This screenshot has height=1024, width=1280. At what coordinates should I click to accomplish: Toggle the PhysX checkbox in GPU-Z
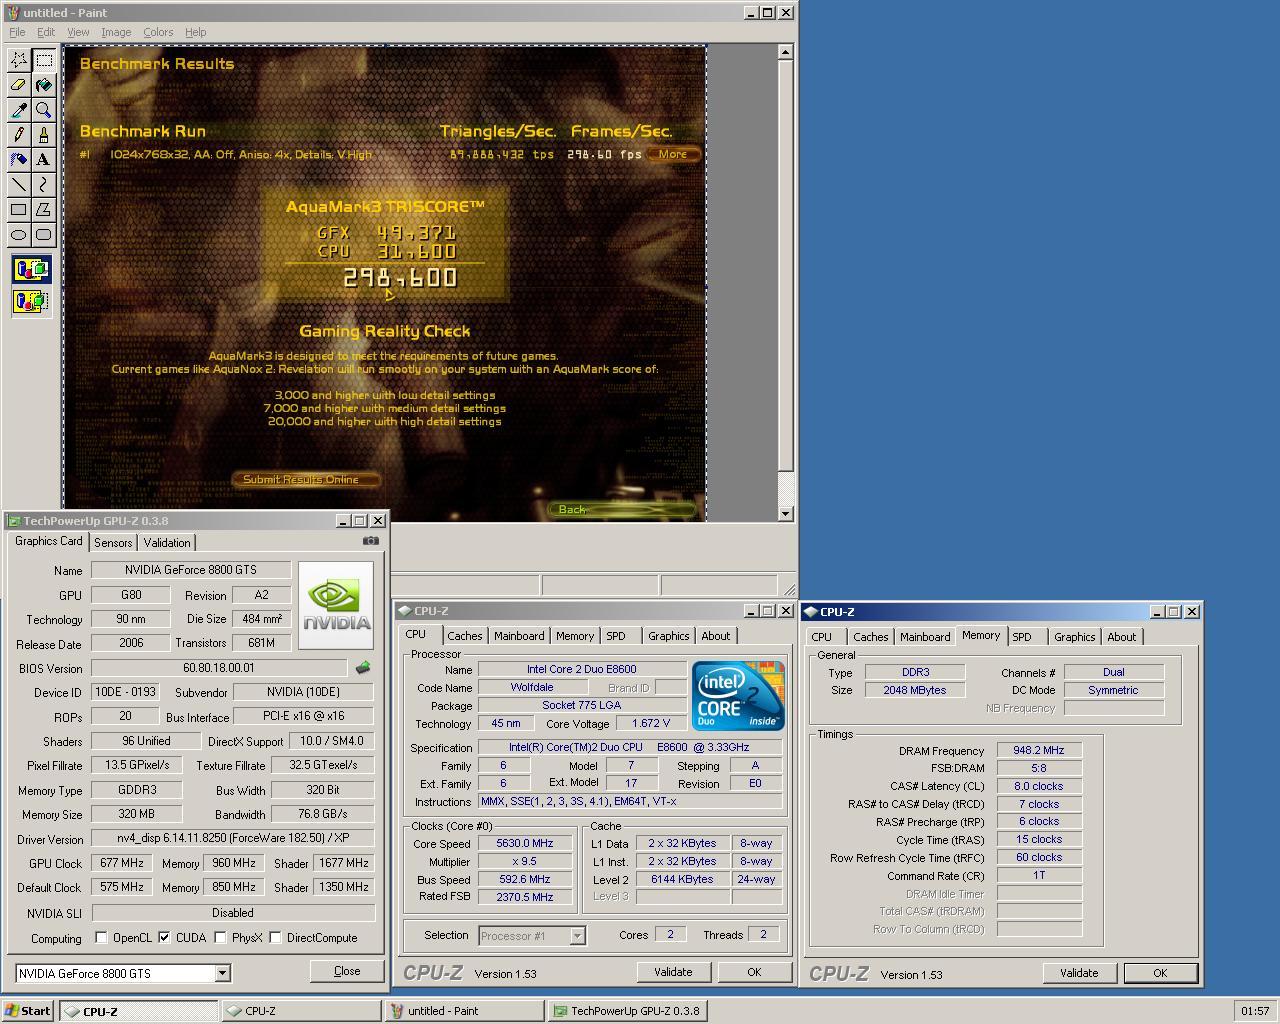220,938
